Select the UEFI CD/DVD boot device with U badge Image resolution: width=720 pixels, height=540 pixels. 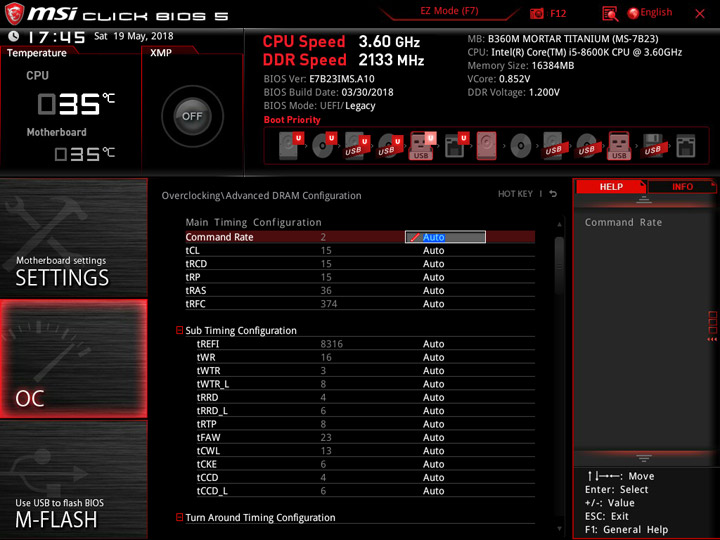(x=324, y=146)
